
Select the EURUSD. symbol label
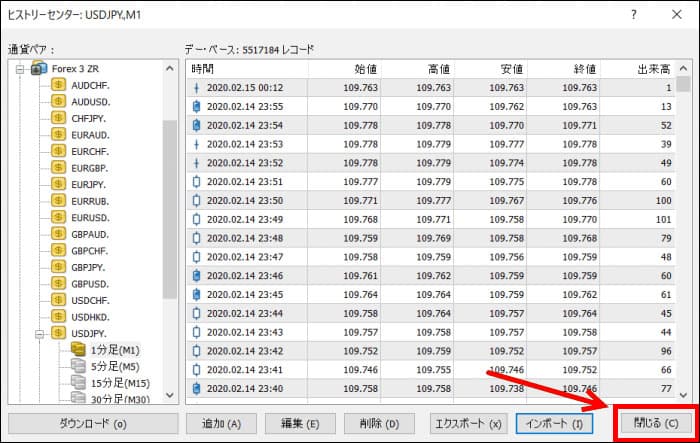coord(90,217)
